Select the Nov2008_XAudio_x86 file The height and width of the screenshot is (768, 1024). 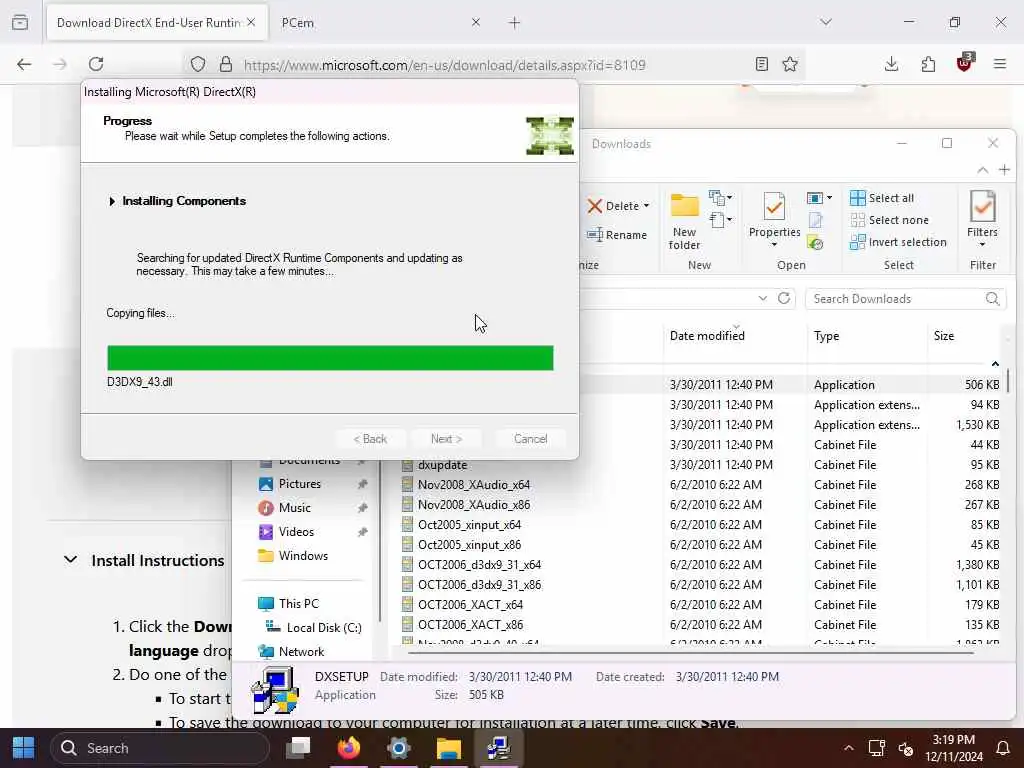coord(473,505)
